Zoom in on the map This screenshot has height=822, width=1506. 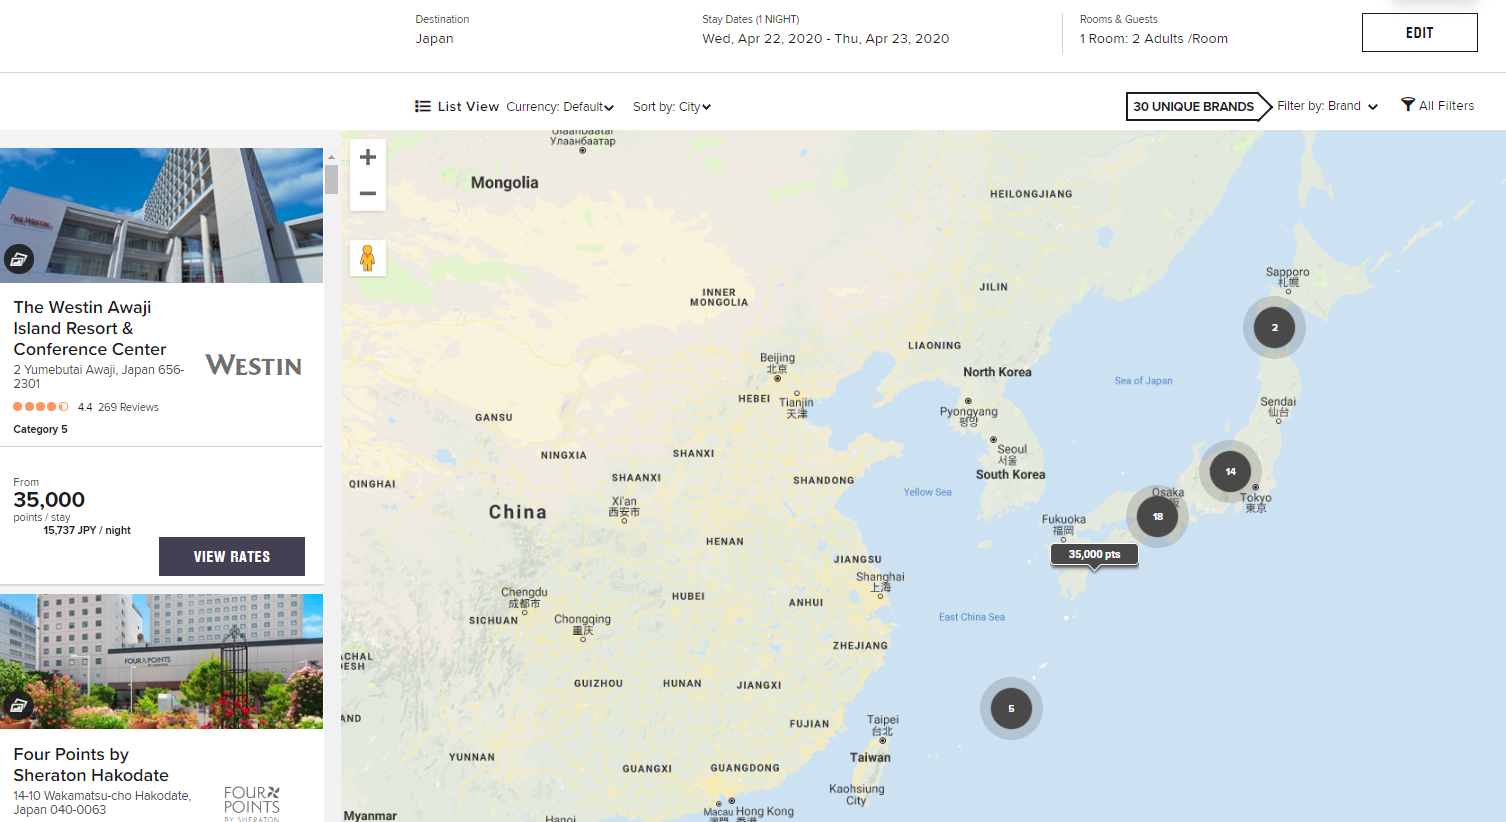pyautogui.click(x=368, y=157)
